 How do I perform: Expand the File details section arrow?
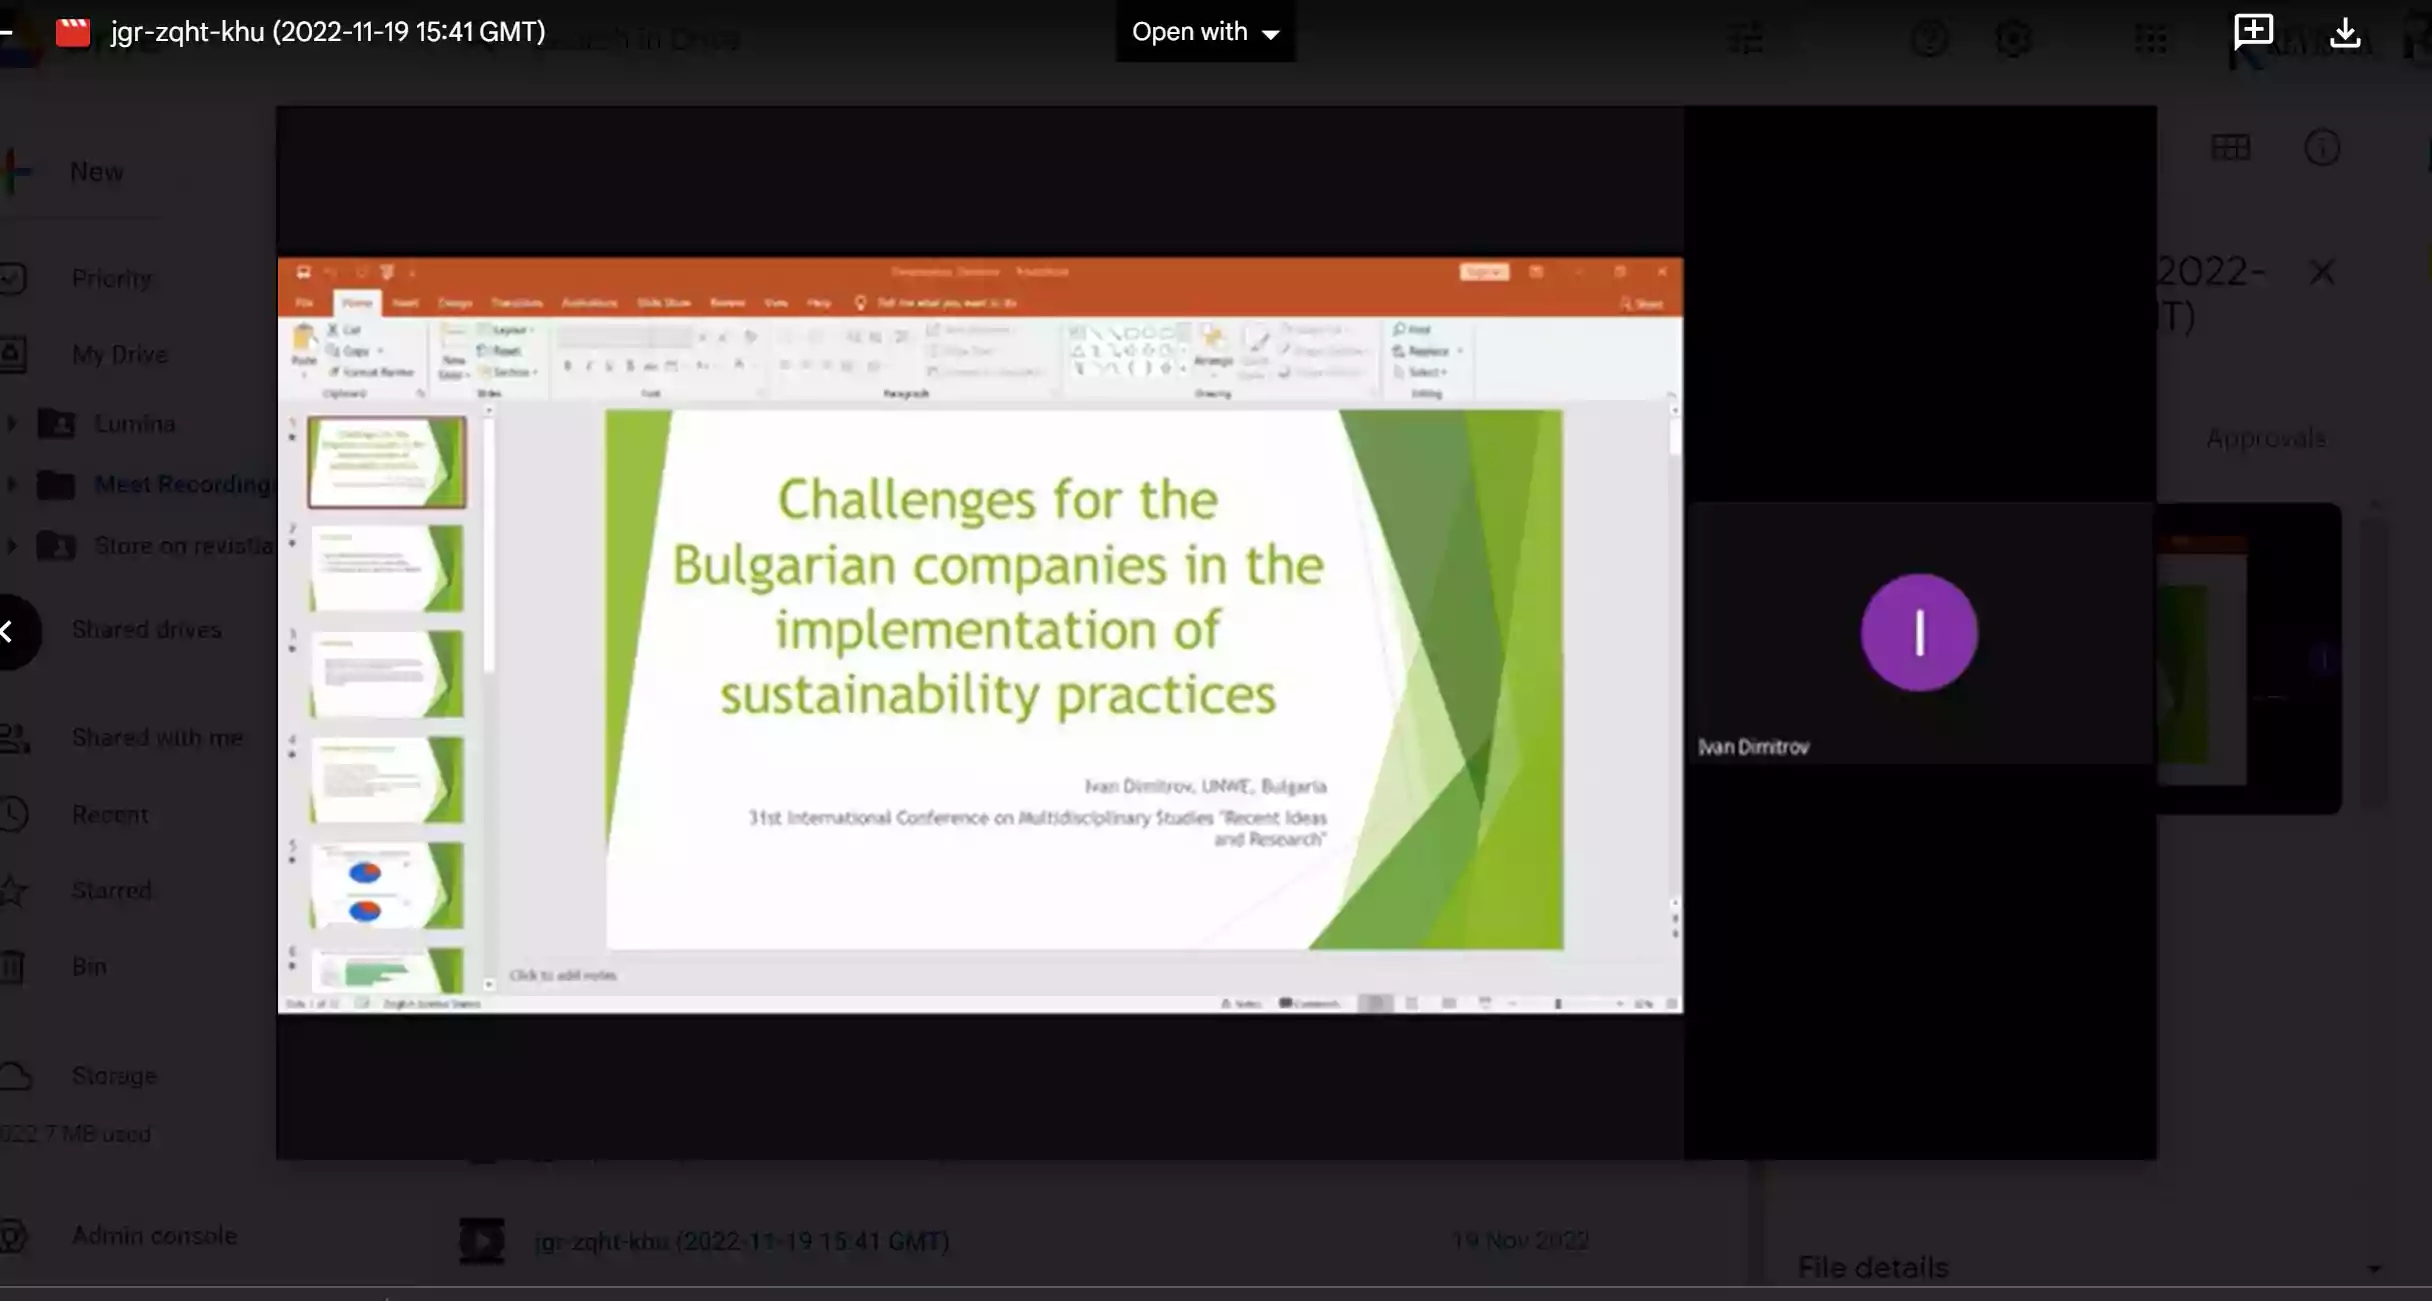point(2374,1268)
